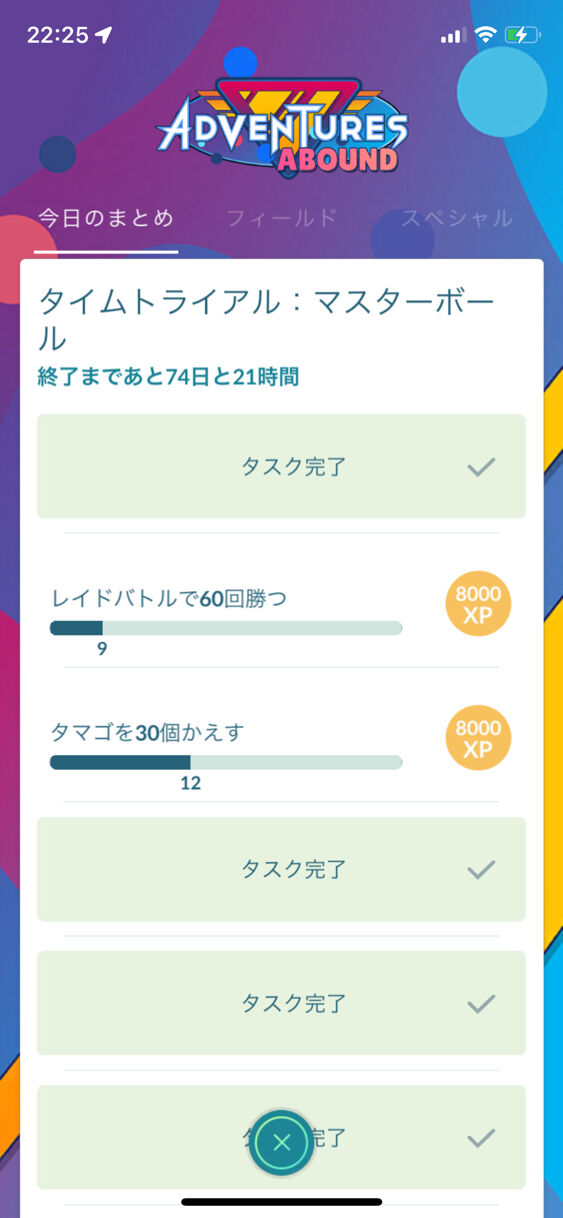Tap the タイムトライアル：マスターボール title
The image size is (563, 1218).
[267, 320]
